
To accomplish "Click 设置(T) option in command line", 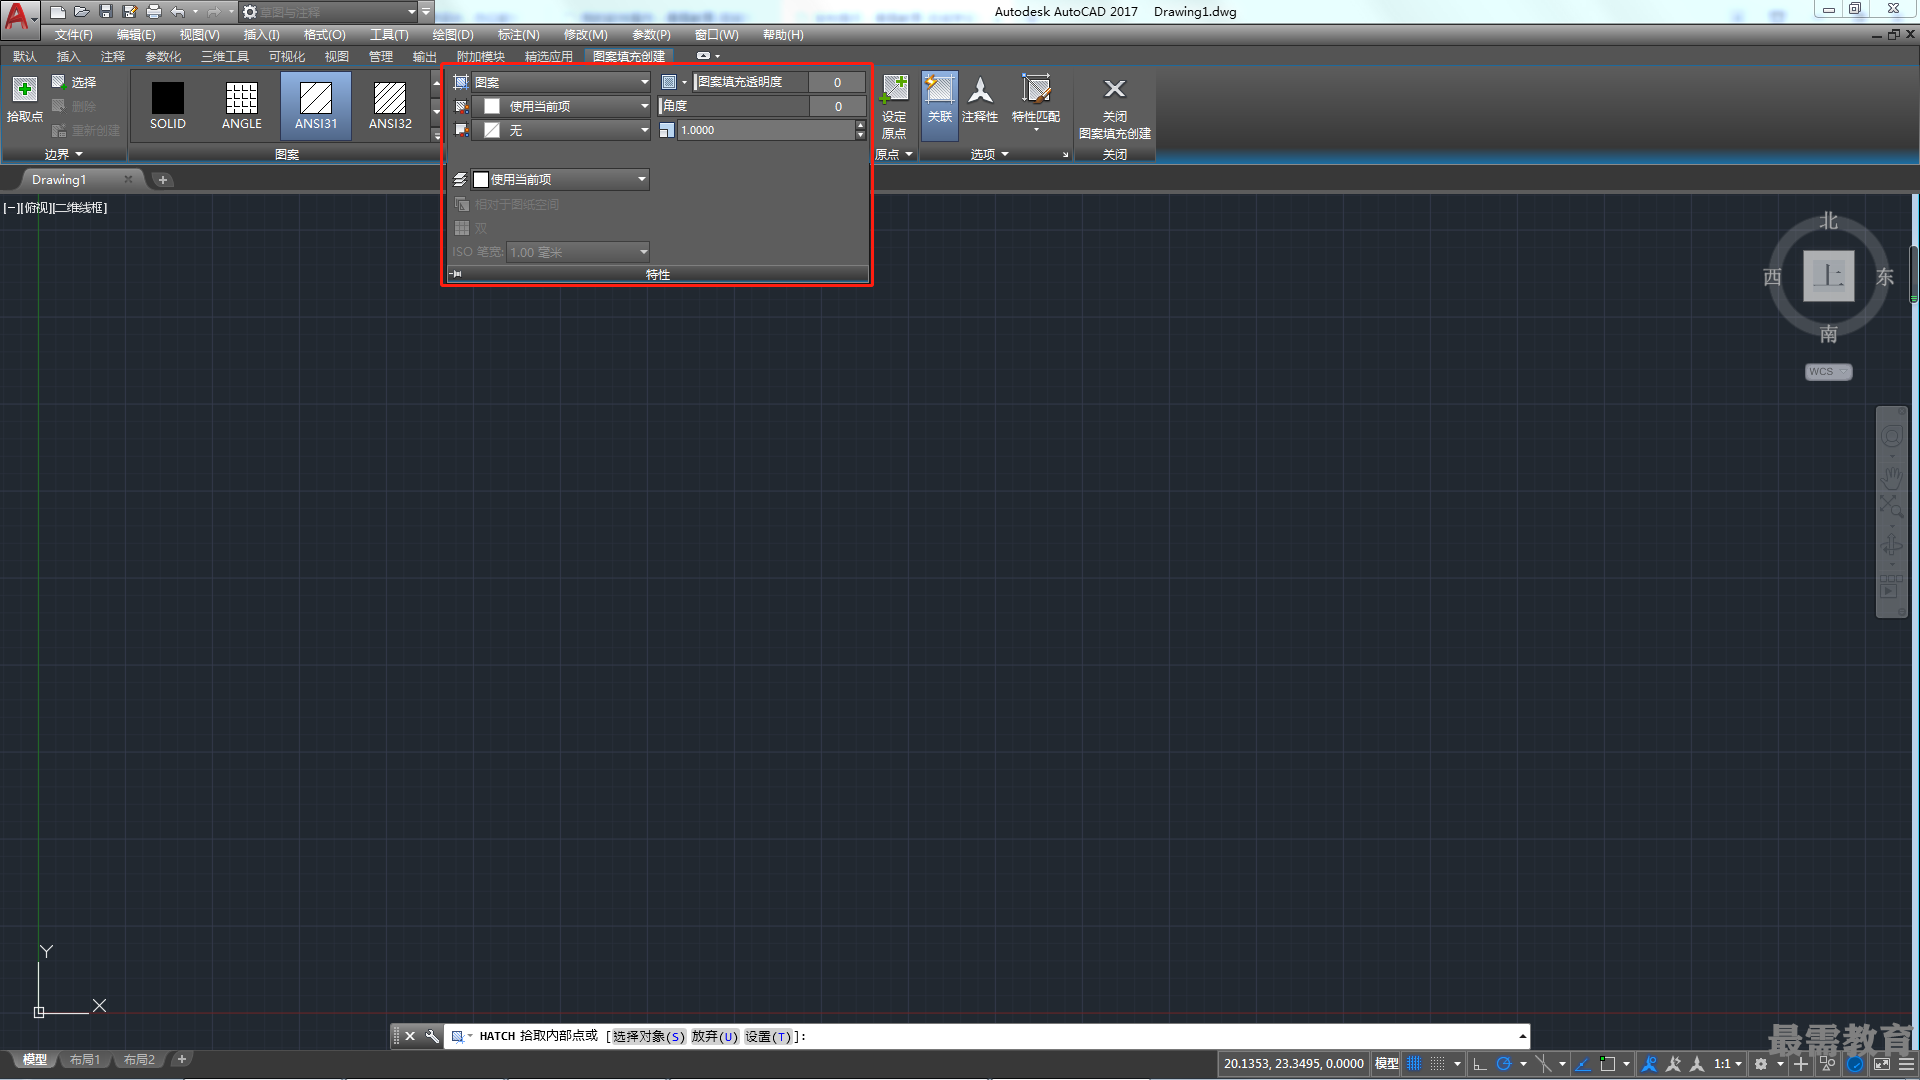I will point(769,1037).
